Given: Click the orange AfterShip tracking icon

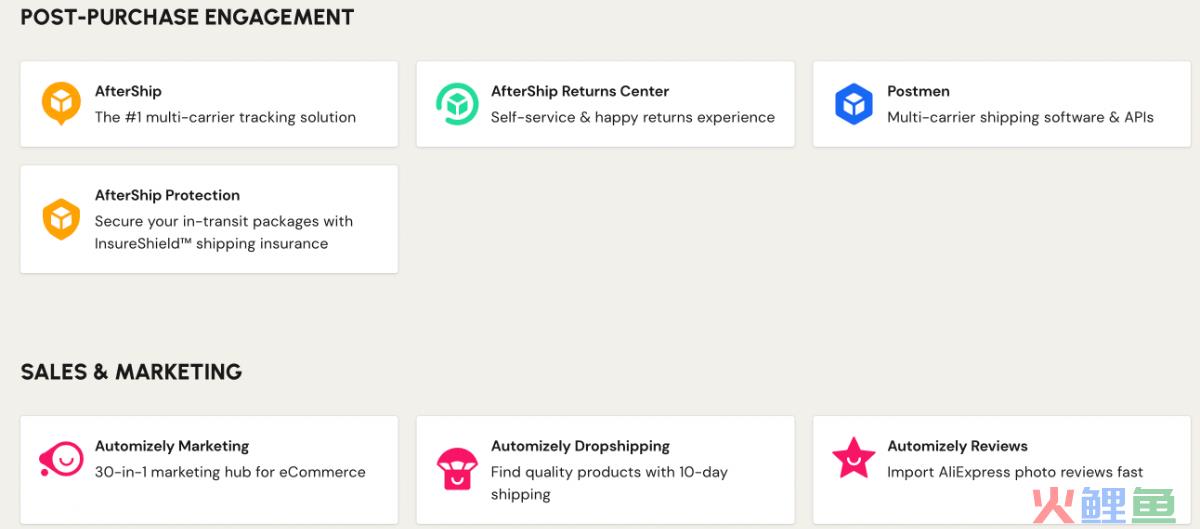Looking at the screenshot, I should click(x=61, y=104).
